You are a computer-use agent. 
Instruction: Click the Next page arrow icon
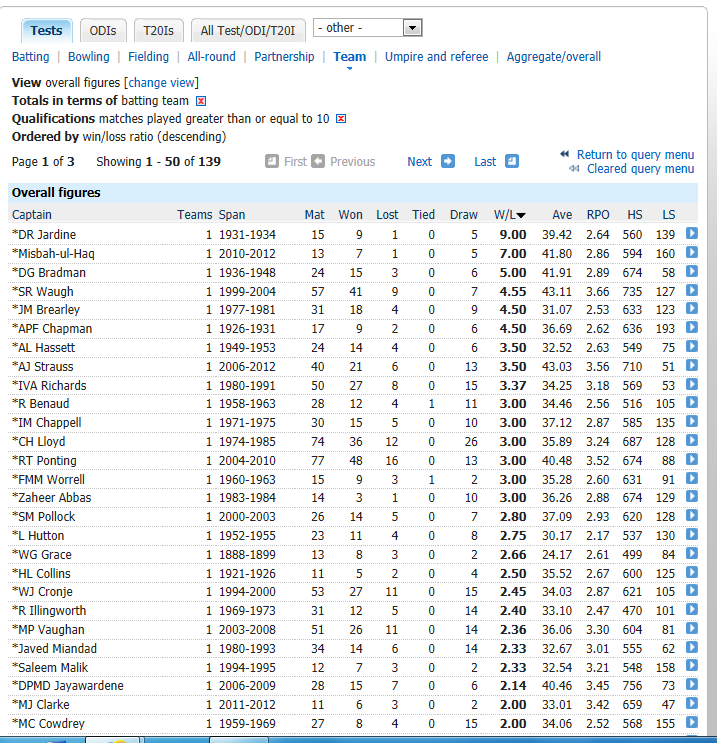point(448,161)
